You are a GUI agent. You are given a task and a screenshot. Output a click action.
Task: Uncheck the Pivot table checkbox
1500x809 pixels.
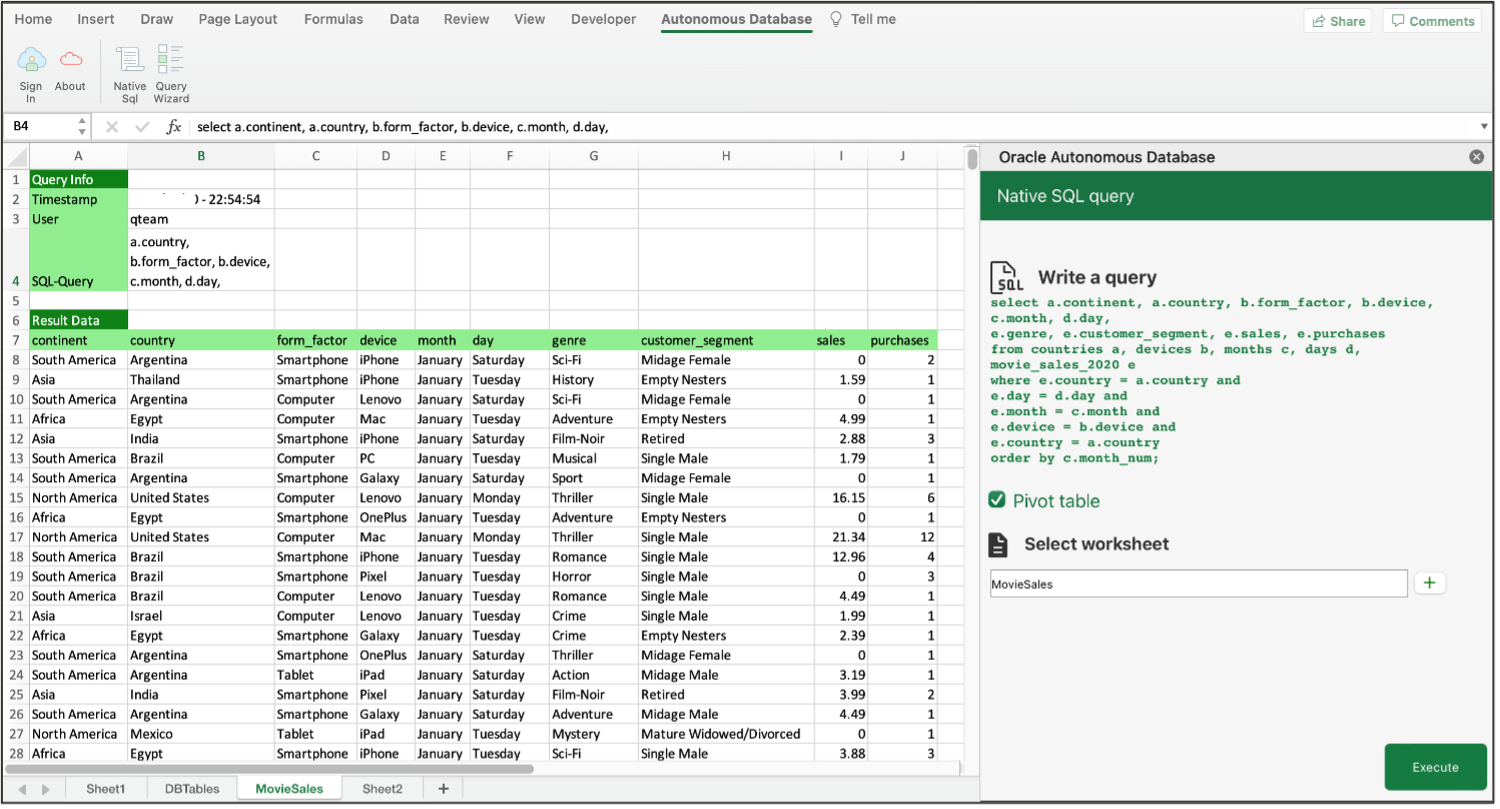(x=997, y=502)
